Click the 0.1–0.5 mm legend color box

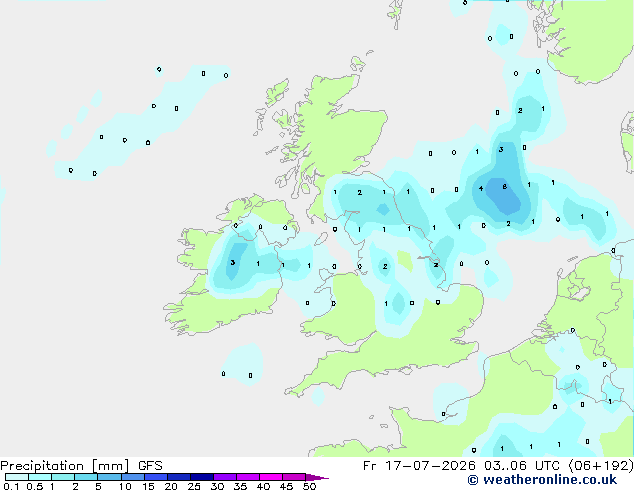click(x=17, y=477)
